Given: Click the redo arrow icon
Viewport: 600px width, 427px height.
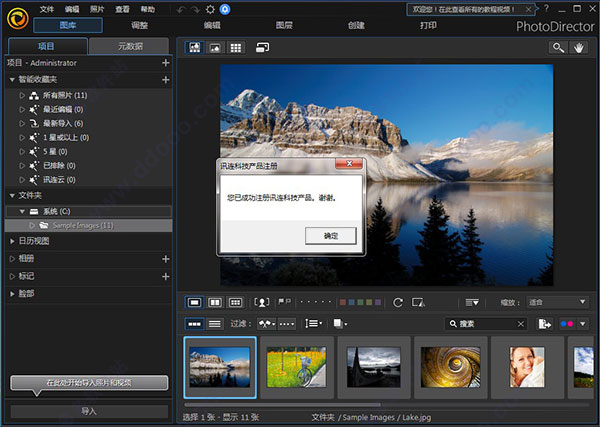Looking at the screenshot, I should tap(196, 10).
